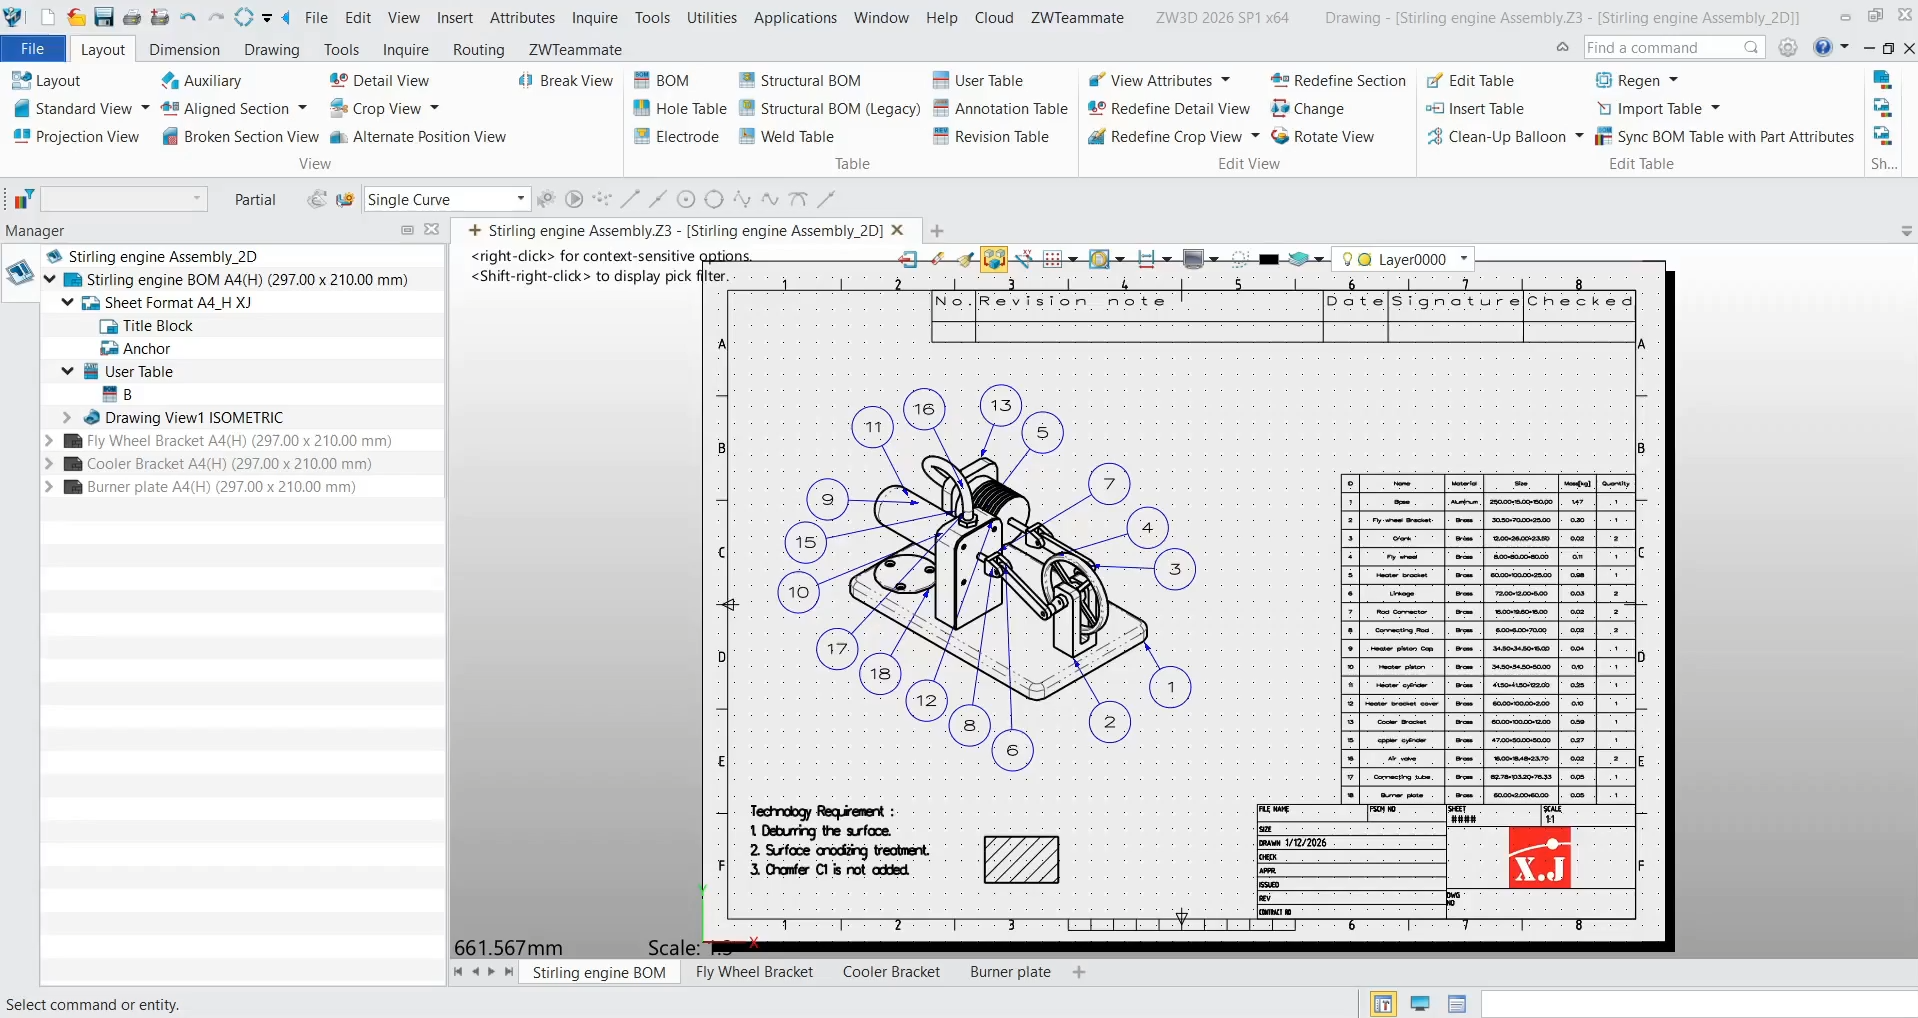This screenshot has width=1918, height=1018.
Task: Create a Projection View
Action: [x=76, y=137]
